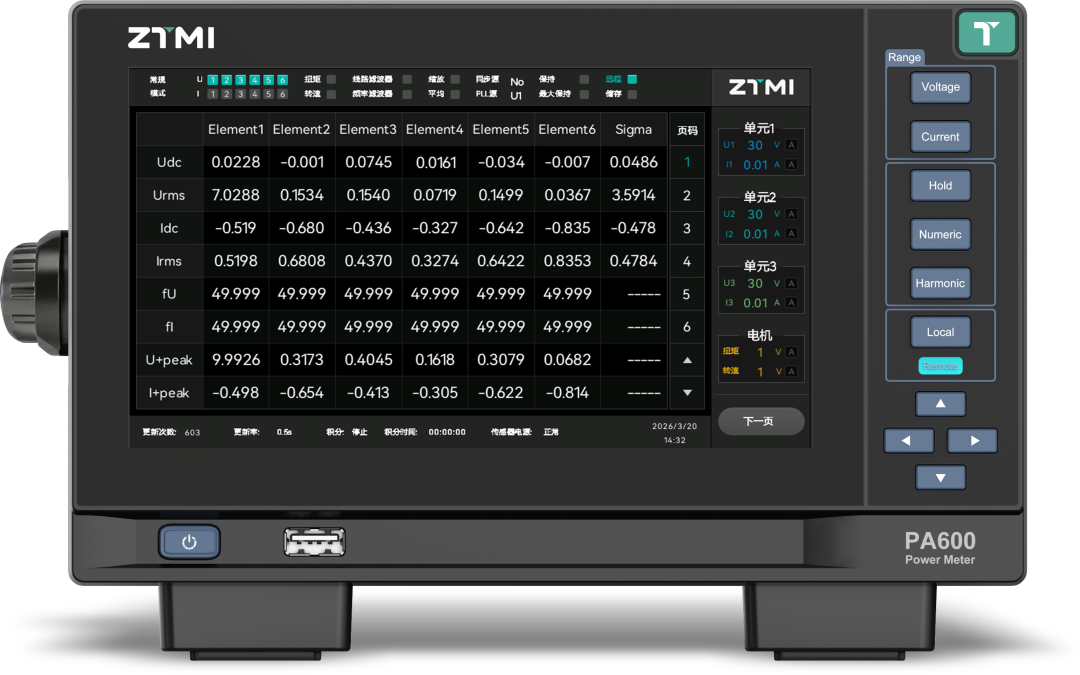Click the 同步源 value No

[517, 82]
